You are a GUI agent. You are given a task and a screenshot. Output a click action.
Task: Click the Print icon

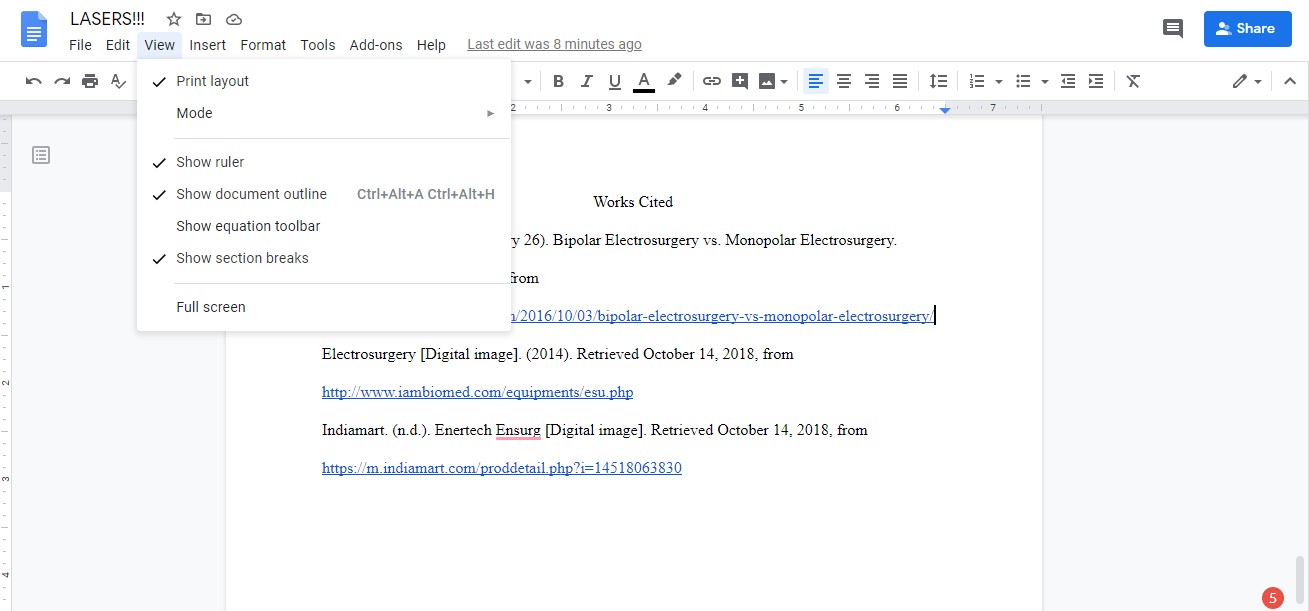(90, 81)
